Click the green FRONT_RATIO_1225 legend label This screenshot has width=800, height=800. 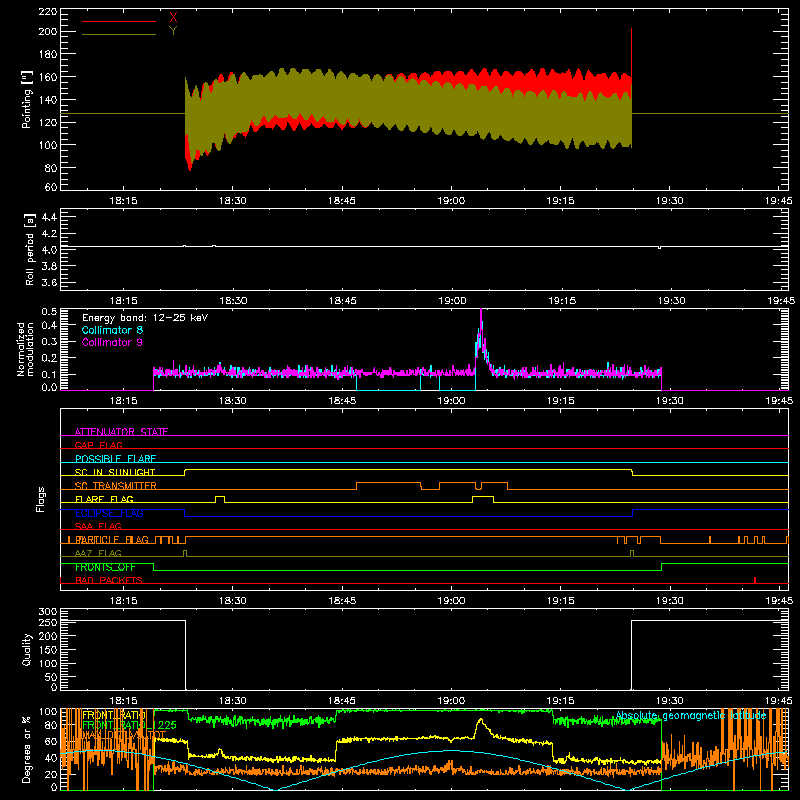pyautogui.click(x=130, y=725)
